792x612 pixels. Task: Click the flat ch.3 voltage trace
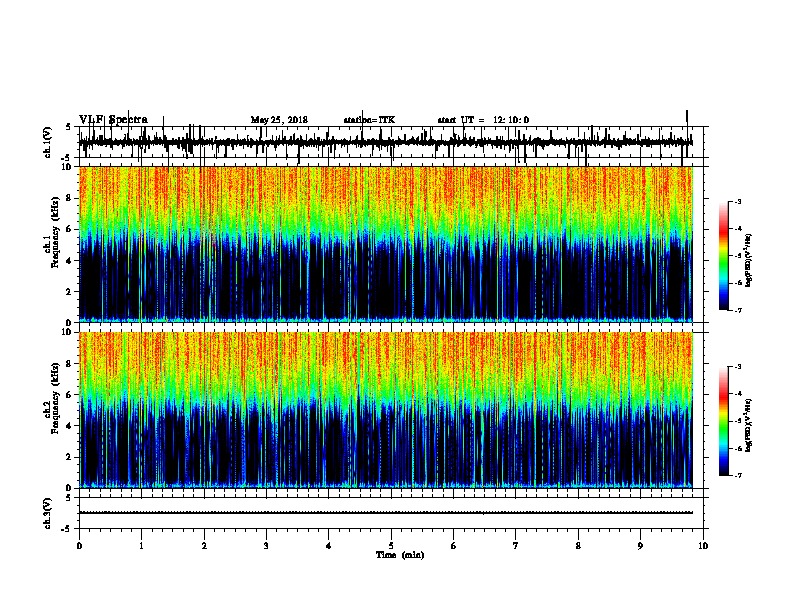[x=386, y=513]
